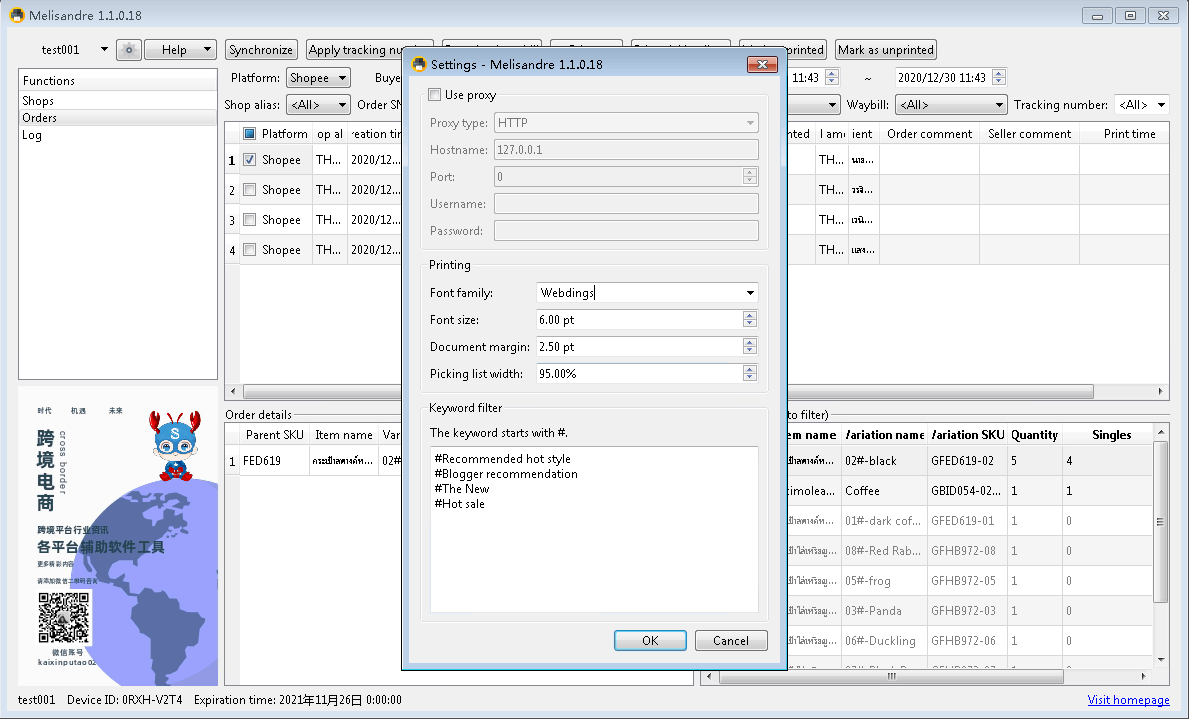Click the end date 2020/12/30 11:43 field
This screenshot has width=1189, height=719.
pos(943,77)
